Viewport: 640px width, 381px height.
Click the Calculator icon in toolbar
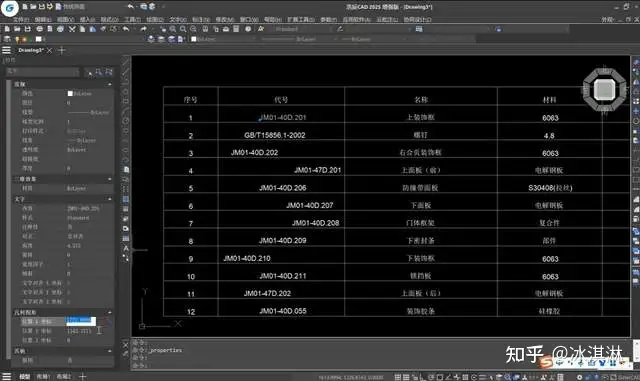click(236, 29)
